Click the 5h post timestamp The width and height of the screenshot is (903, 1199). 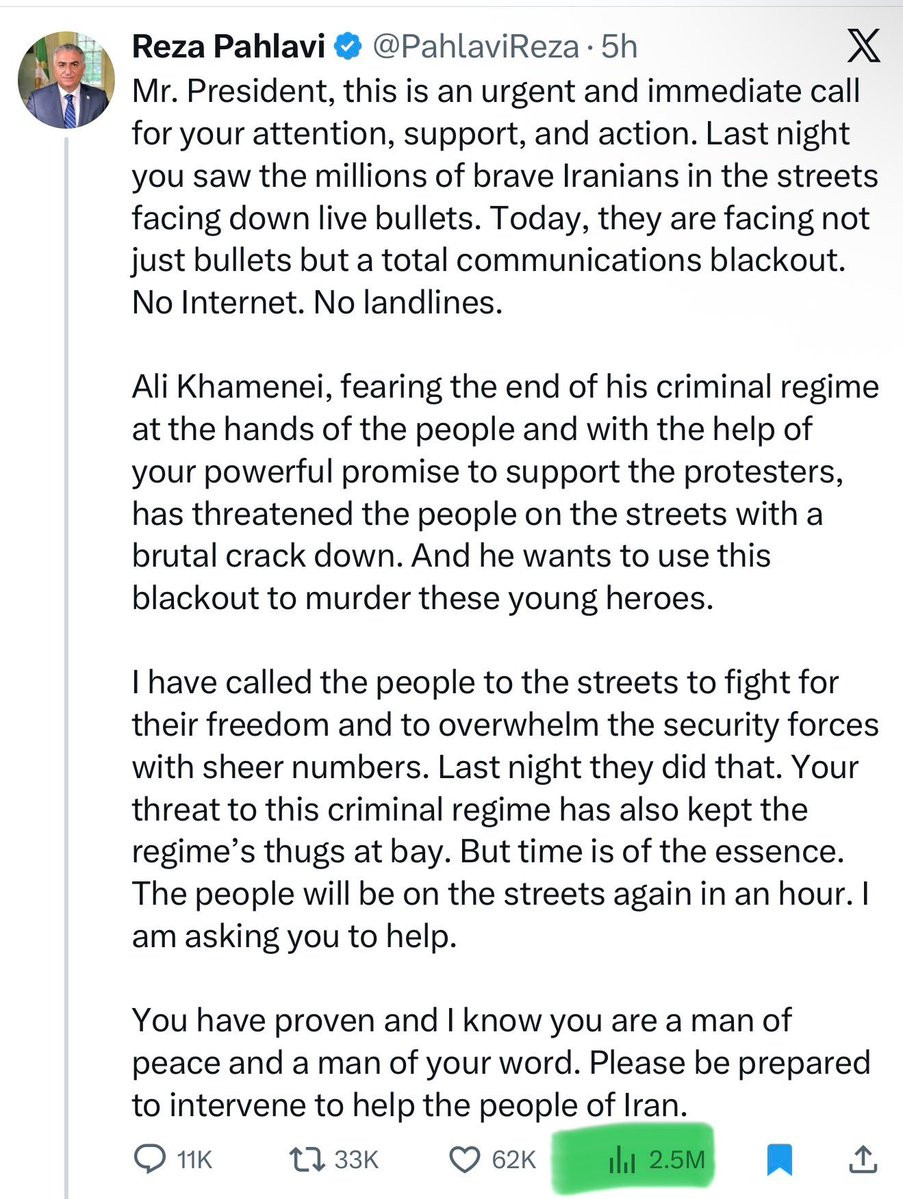click(x=619, y=47)
